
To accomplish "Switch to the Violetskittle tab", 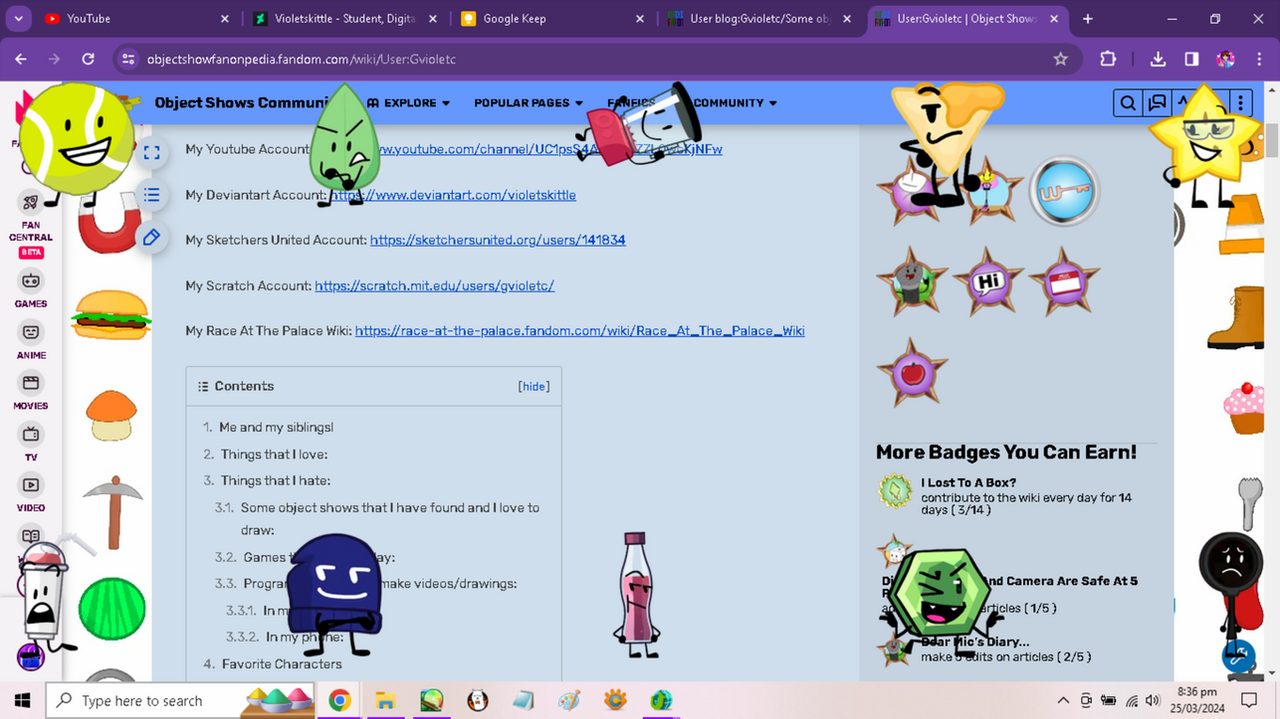I will (345, 18).
